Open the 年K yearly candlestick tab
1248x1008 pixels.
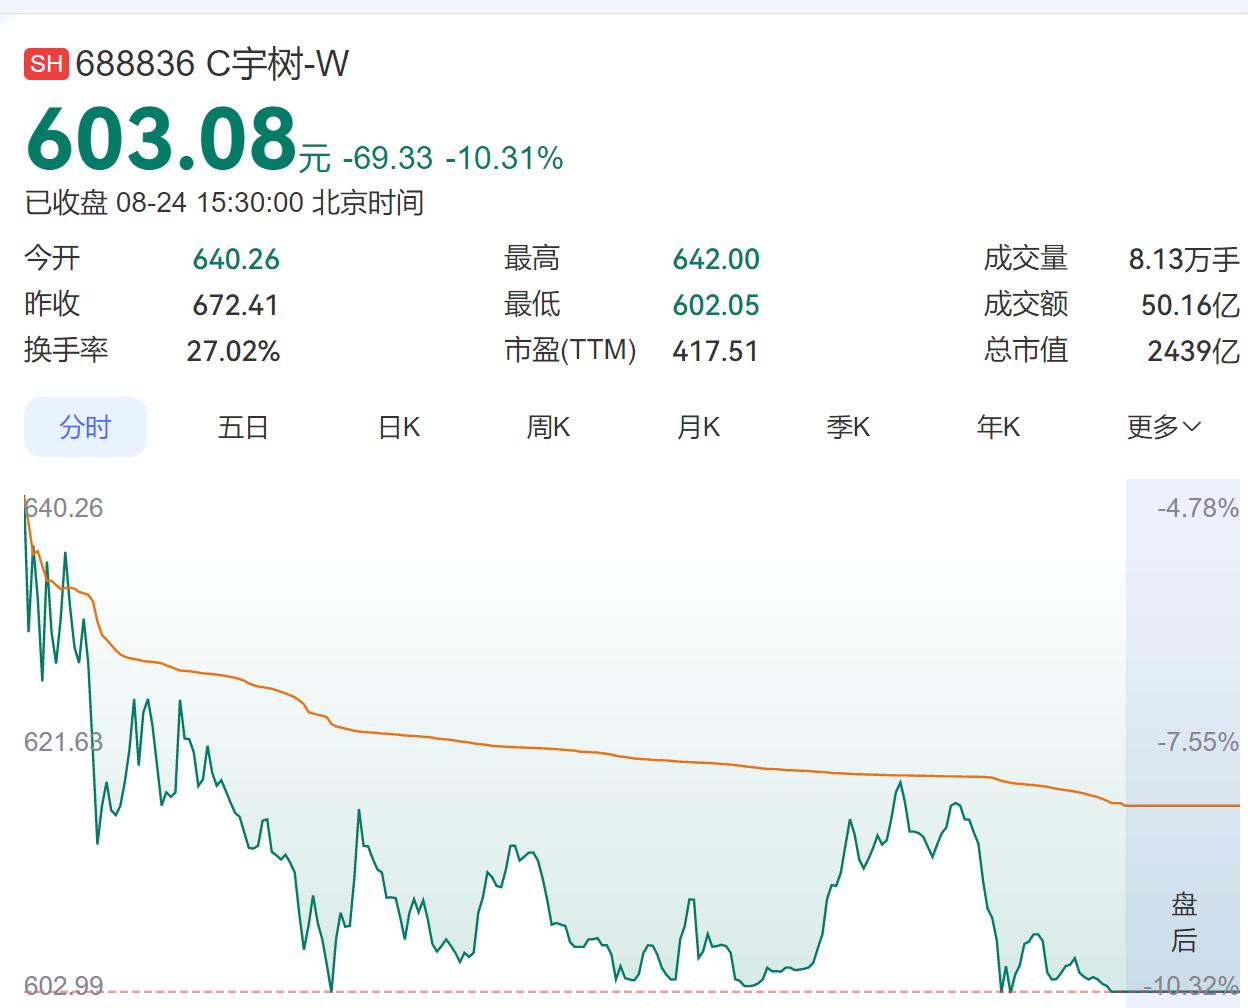998,427
